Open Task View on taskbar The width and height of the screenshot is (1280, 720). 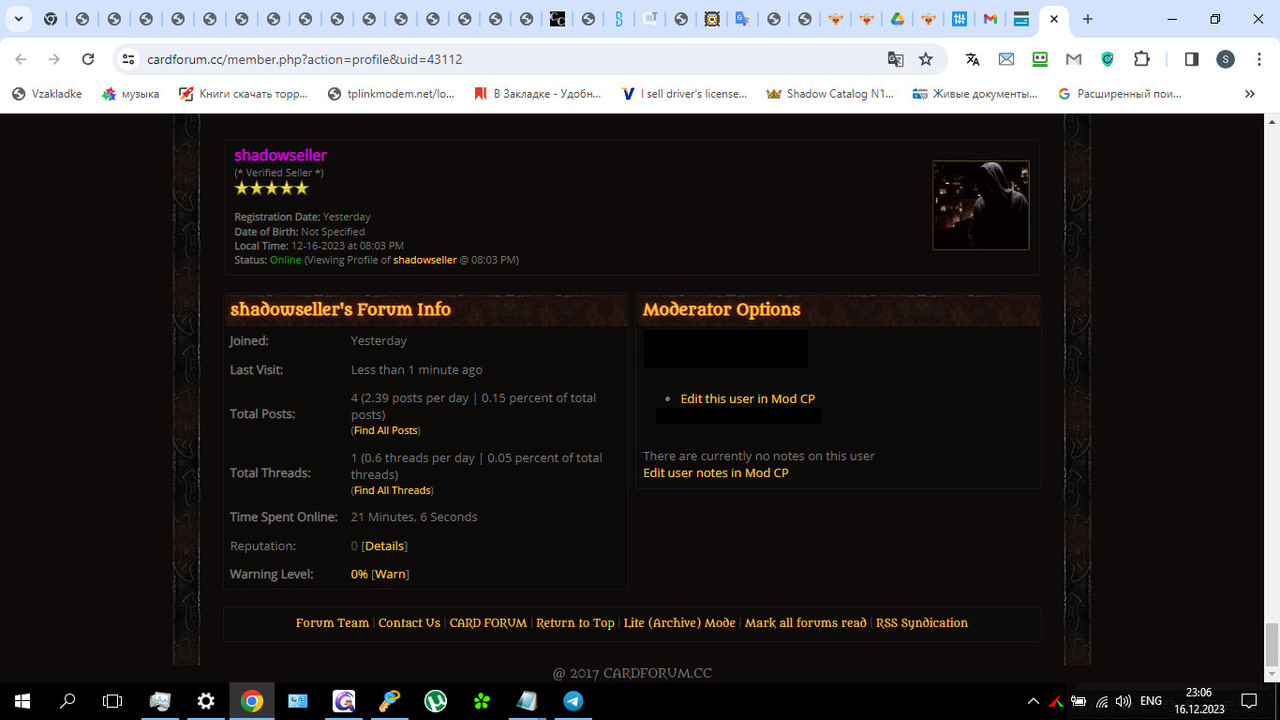point(113,701)
